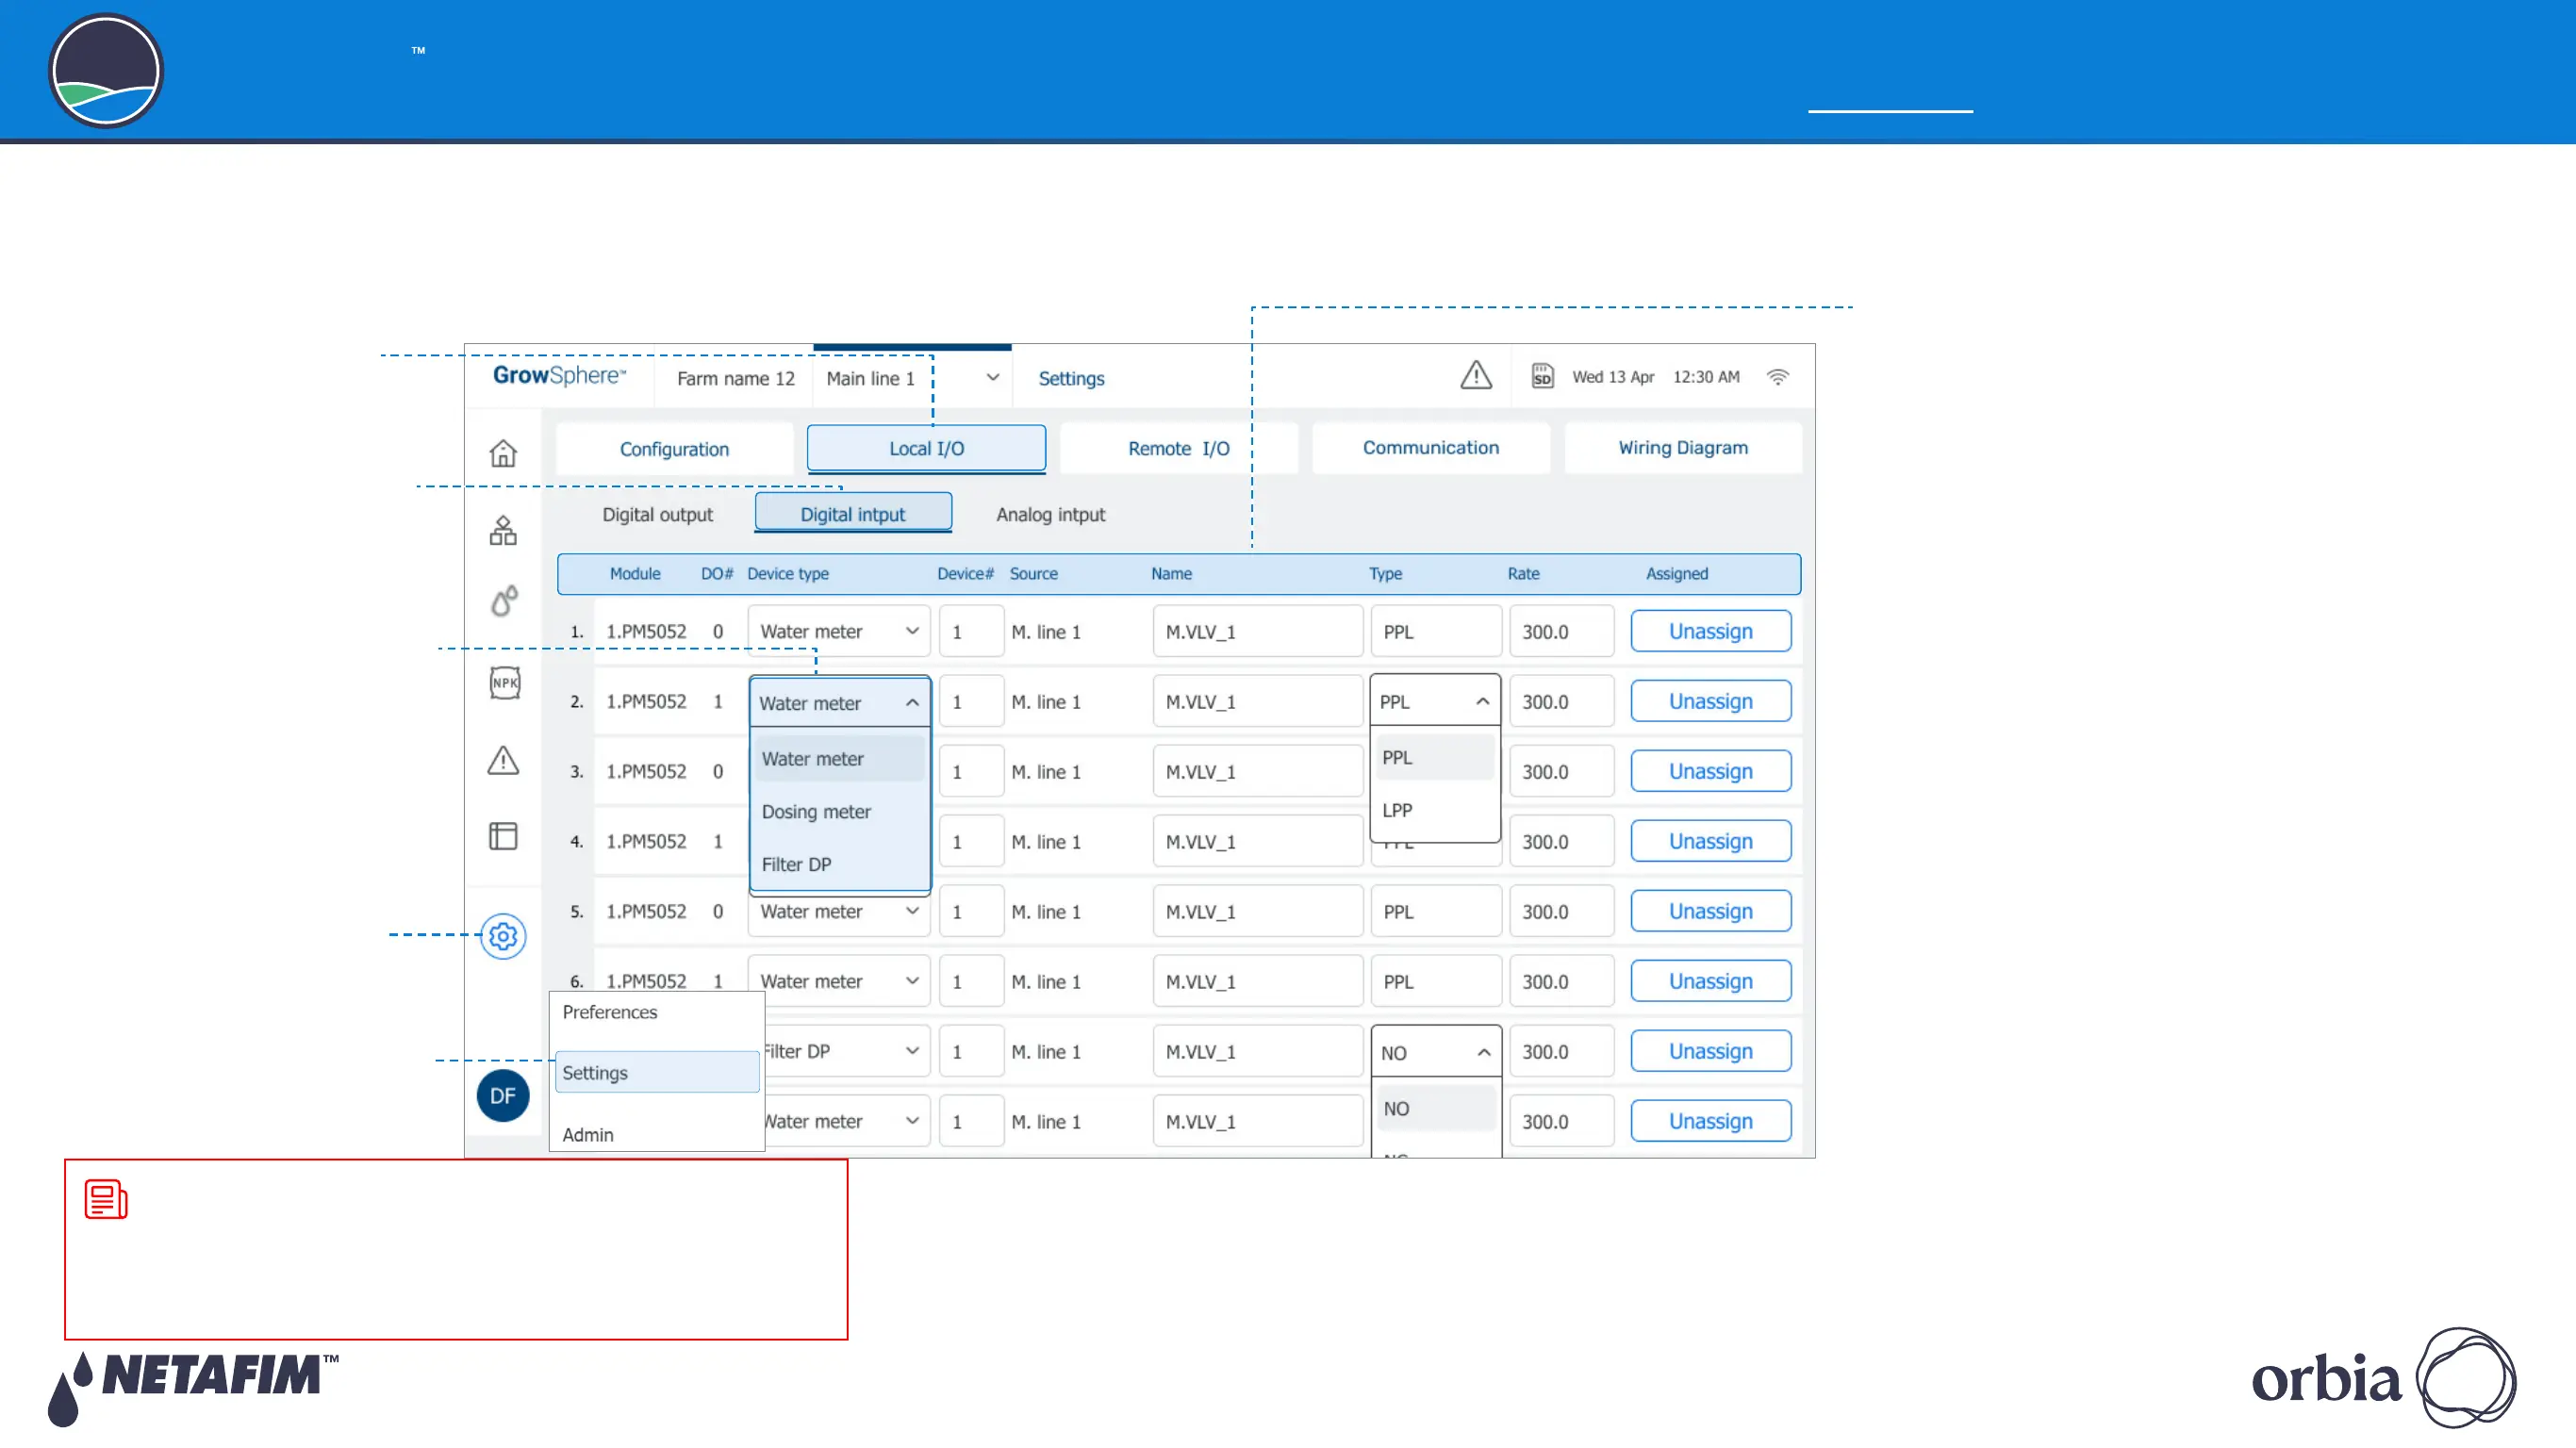Click the round landscape logo in banner

click(x=105, y=71)
